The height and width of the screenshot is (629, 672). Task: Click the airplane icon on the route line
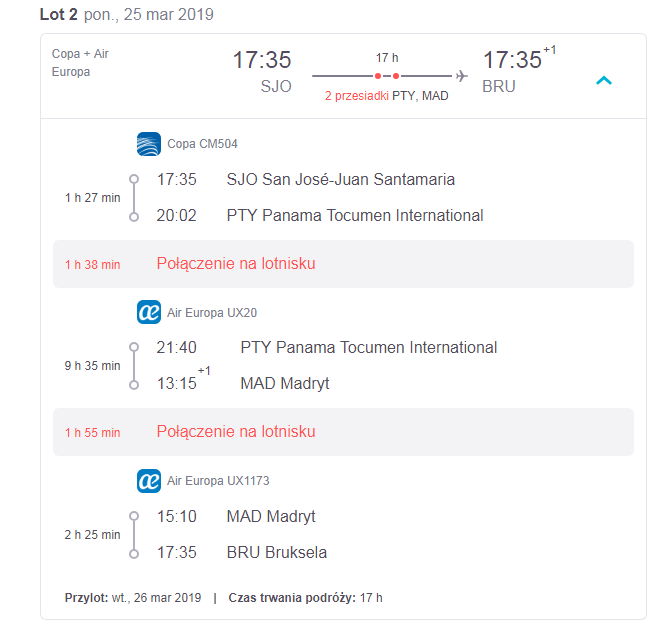point(462,76)
